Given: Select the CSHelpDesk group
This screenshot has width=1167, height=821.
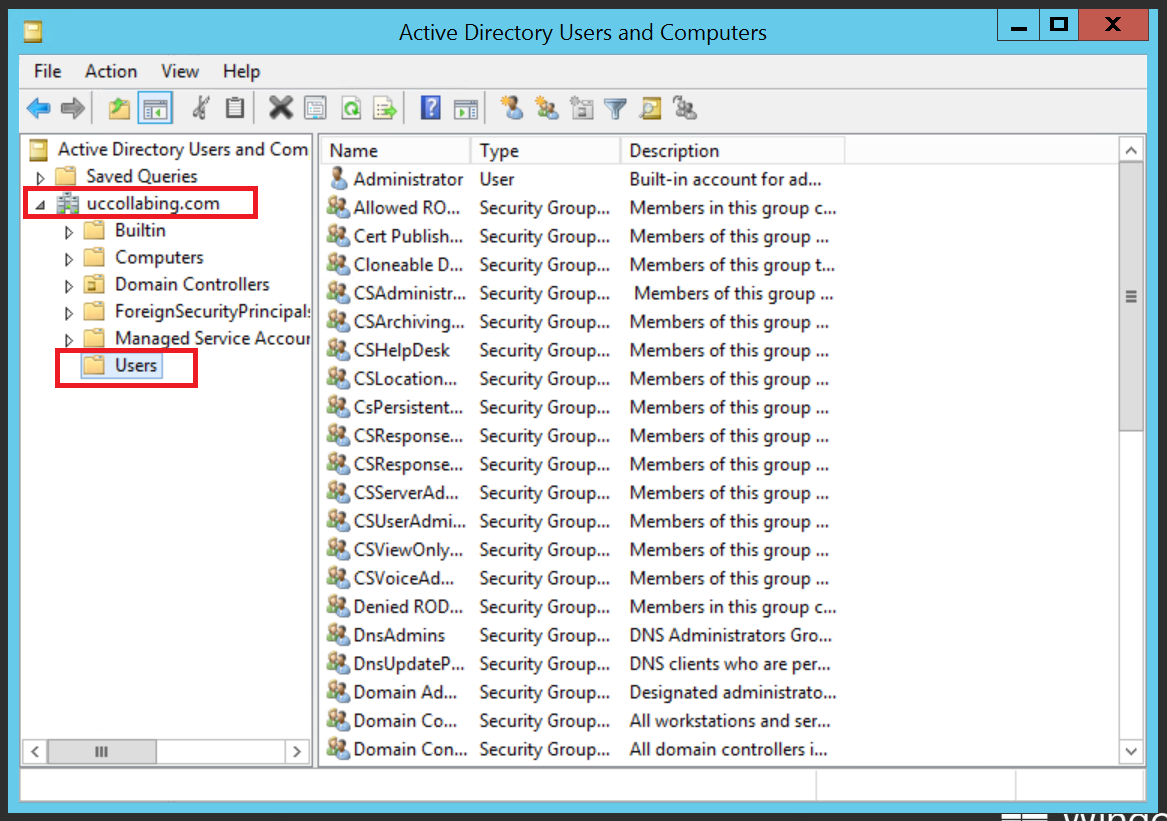Looking at the screenshot, I should click(584, 351).
